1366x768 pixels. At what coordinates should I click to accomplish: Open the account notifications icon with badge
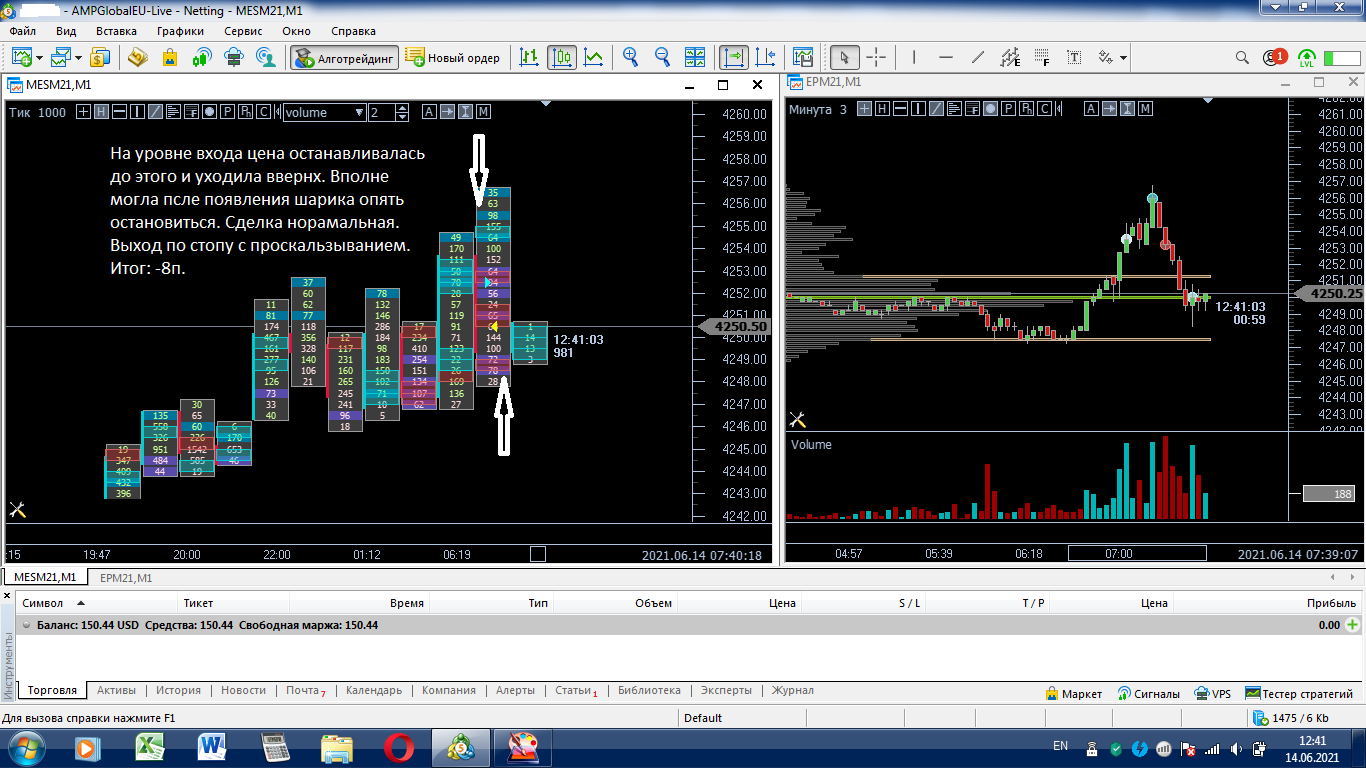1274,58
